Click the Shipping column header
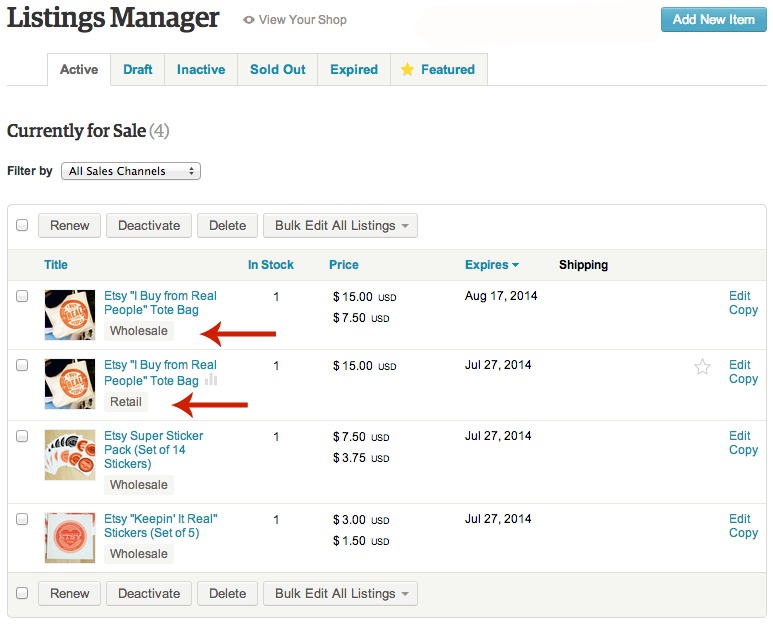The height and width of the screenshot is (625, 773). 583,265
